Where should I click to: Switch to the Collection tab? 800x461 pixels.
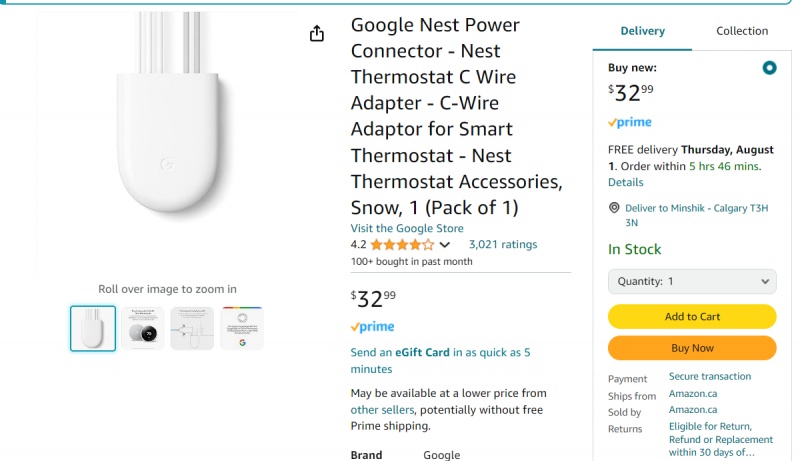click(742, 31)
